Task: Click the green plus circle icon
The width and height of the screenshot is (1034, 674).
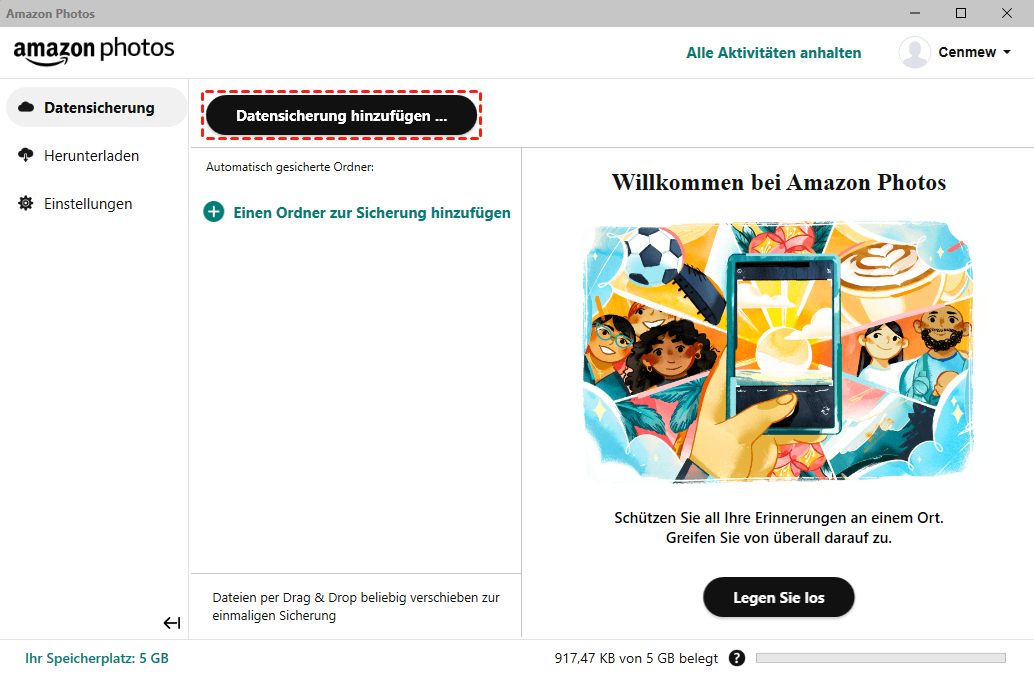Action: coord(214,212)
